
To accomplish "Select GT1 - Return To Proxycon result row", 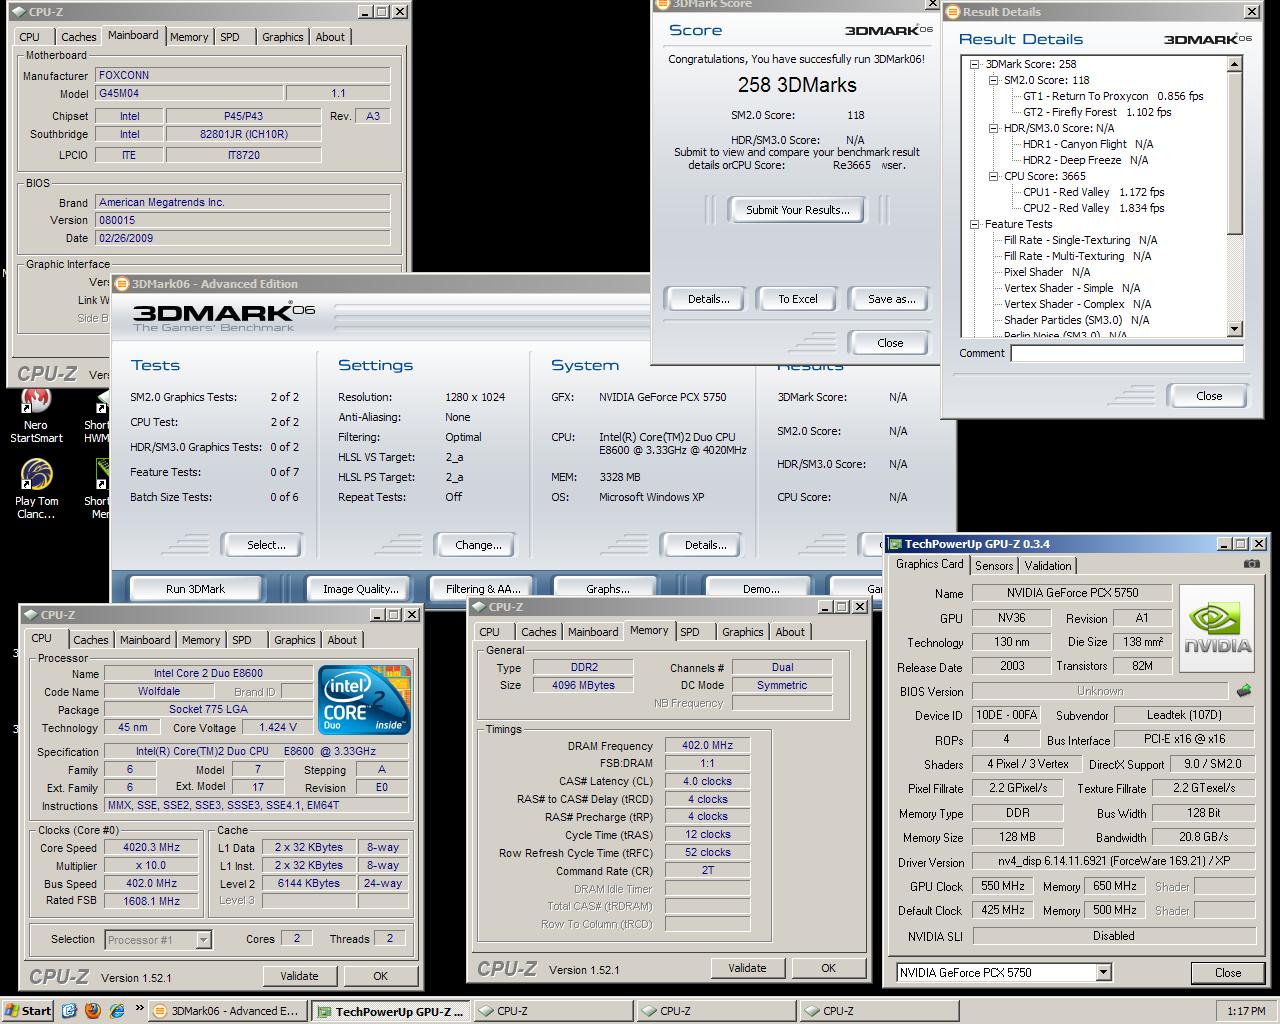I will pyautogui.click(x=1113, y=96).
